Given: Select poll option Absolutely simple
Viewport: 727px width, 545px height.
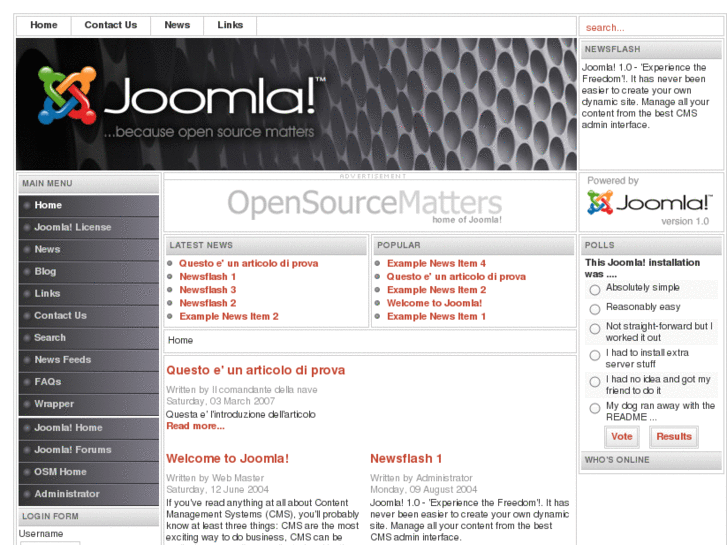Looking at the screenshot, I should (595, 290).
